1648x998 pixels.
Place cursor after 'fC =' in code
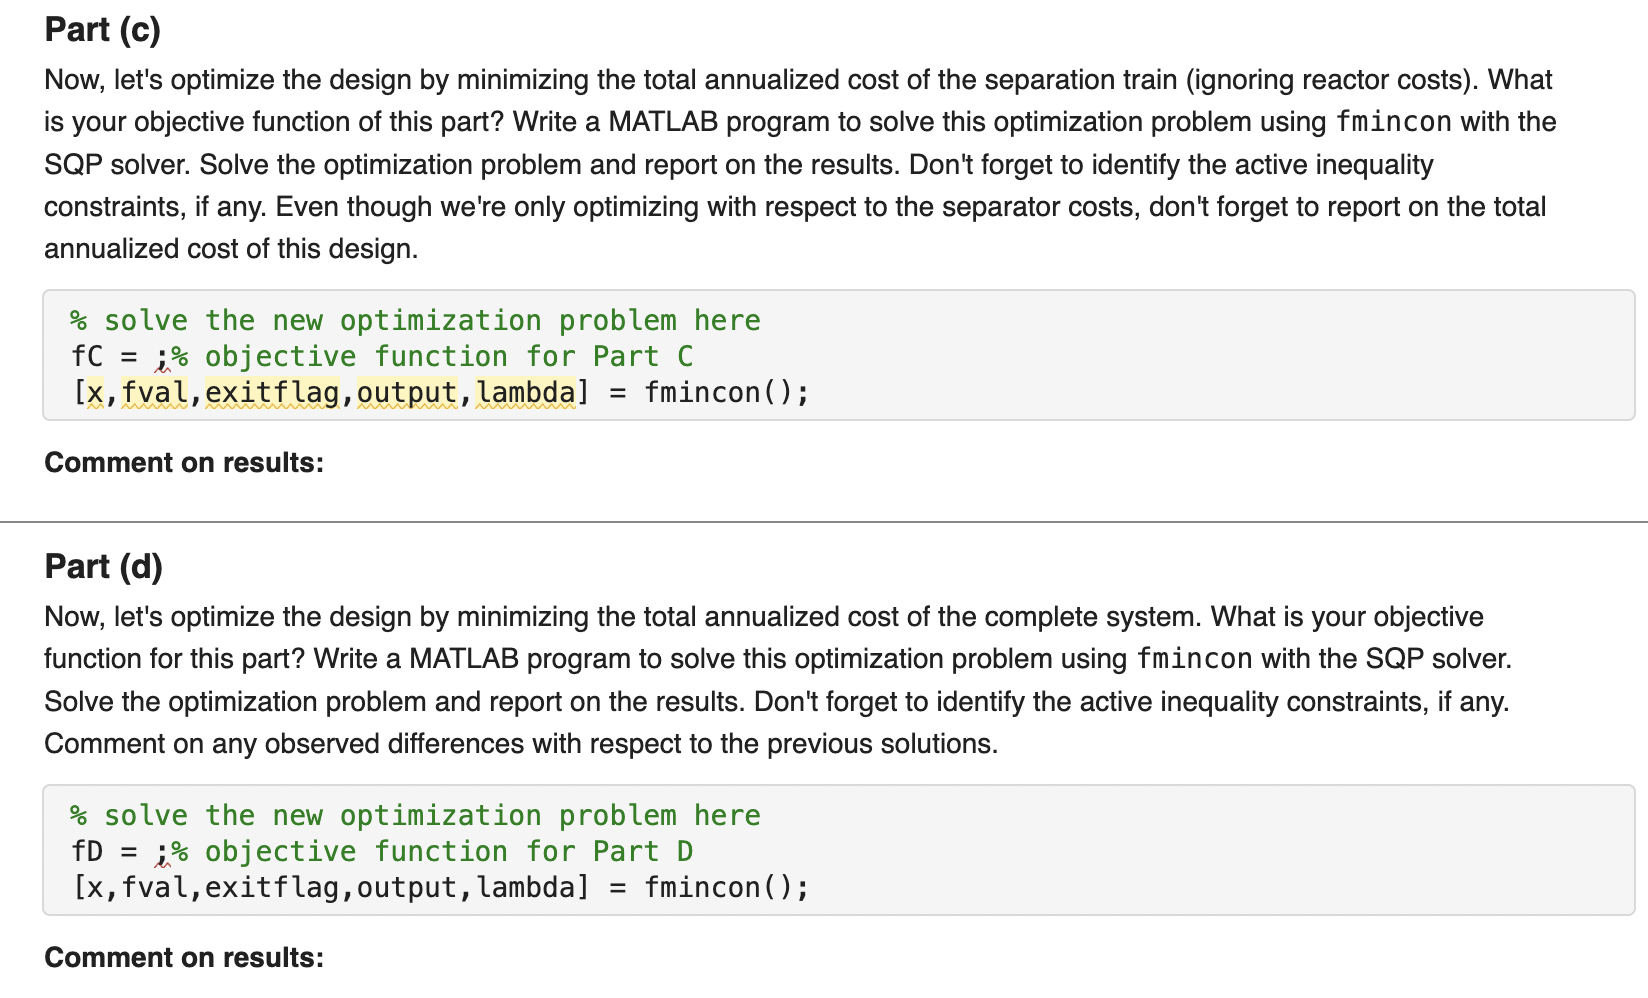click(146, 357)
